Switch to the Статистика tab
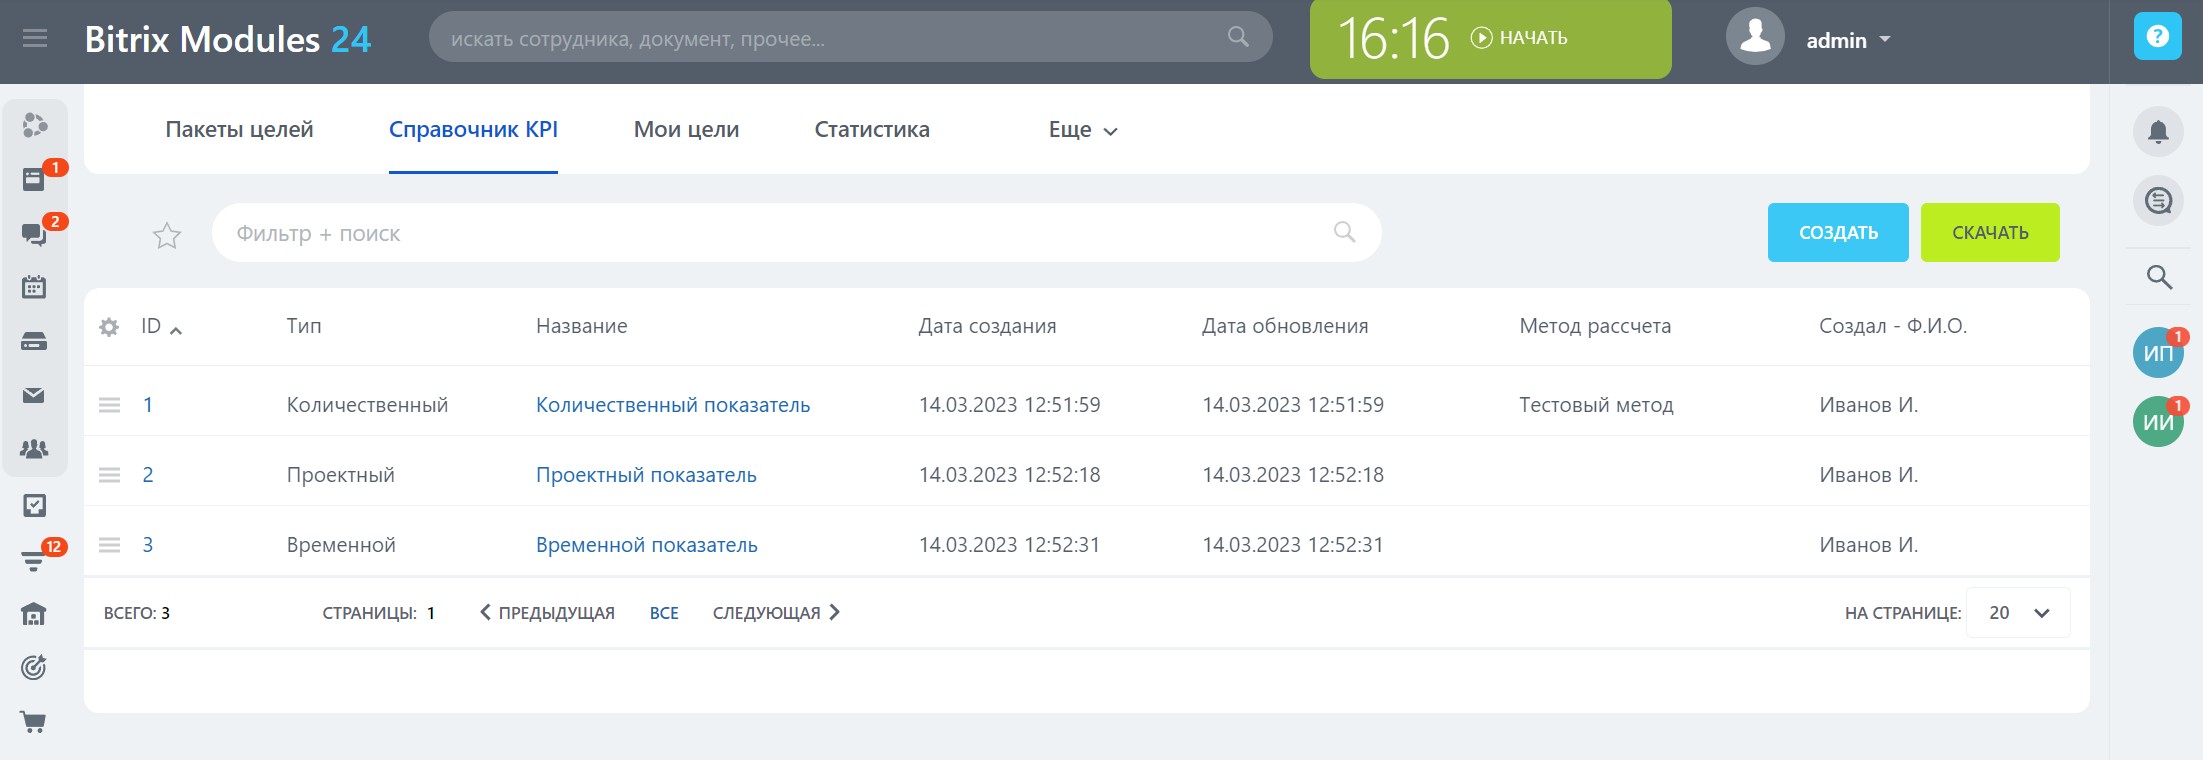 pos(871,130)
